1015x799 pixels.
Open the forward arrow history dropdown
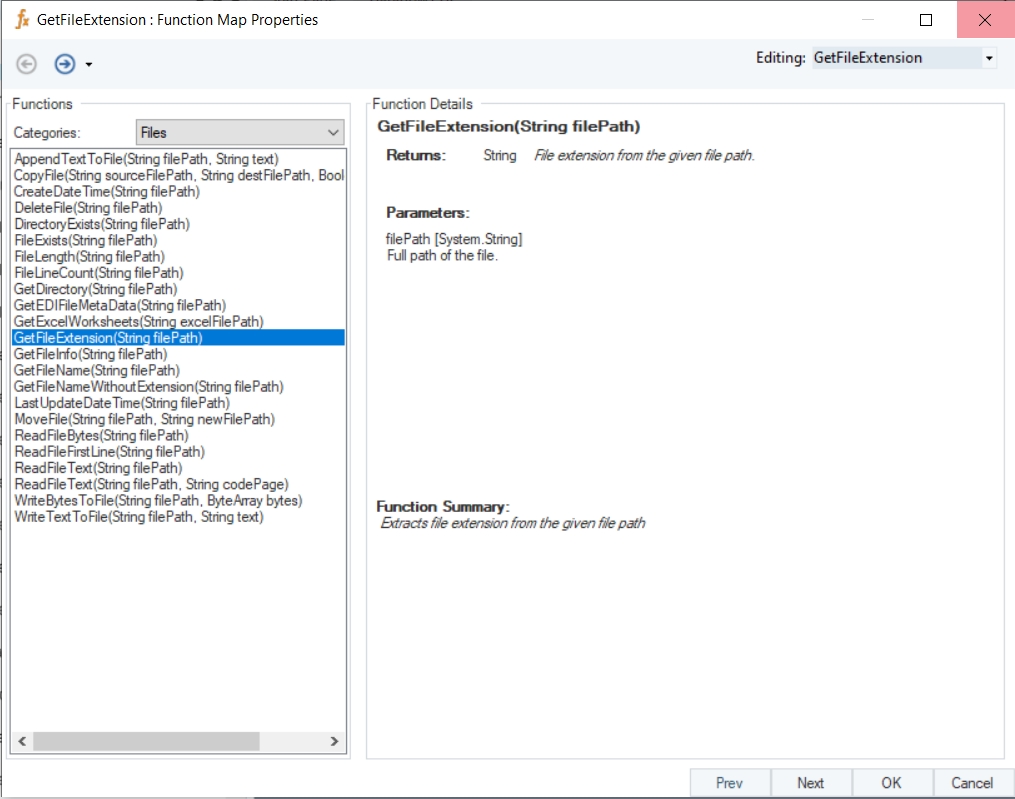tap(89, 65)
